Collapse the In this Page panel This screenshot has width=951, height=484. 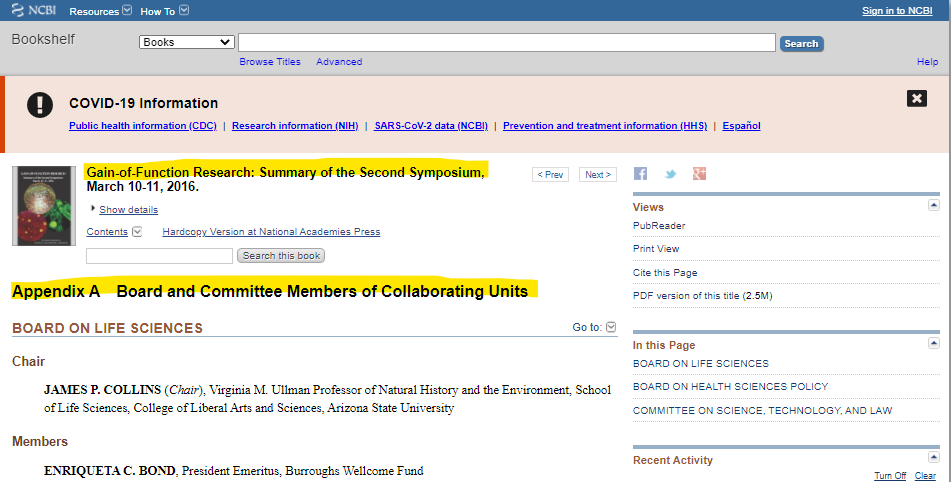(933, 343)
